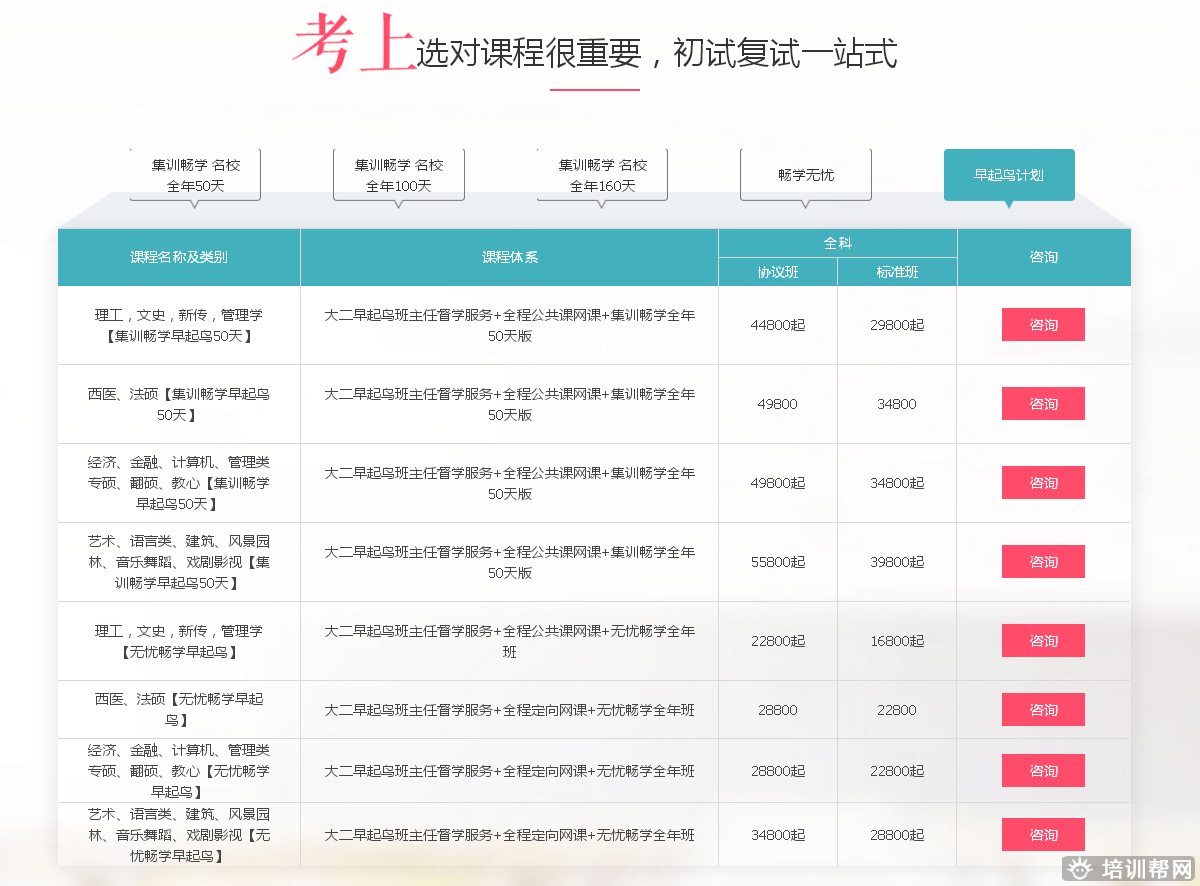Click the 全科 header cell
Viewport: 1200px width, 886px height.
837,243
